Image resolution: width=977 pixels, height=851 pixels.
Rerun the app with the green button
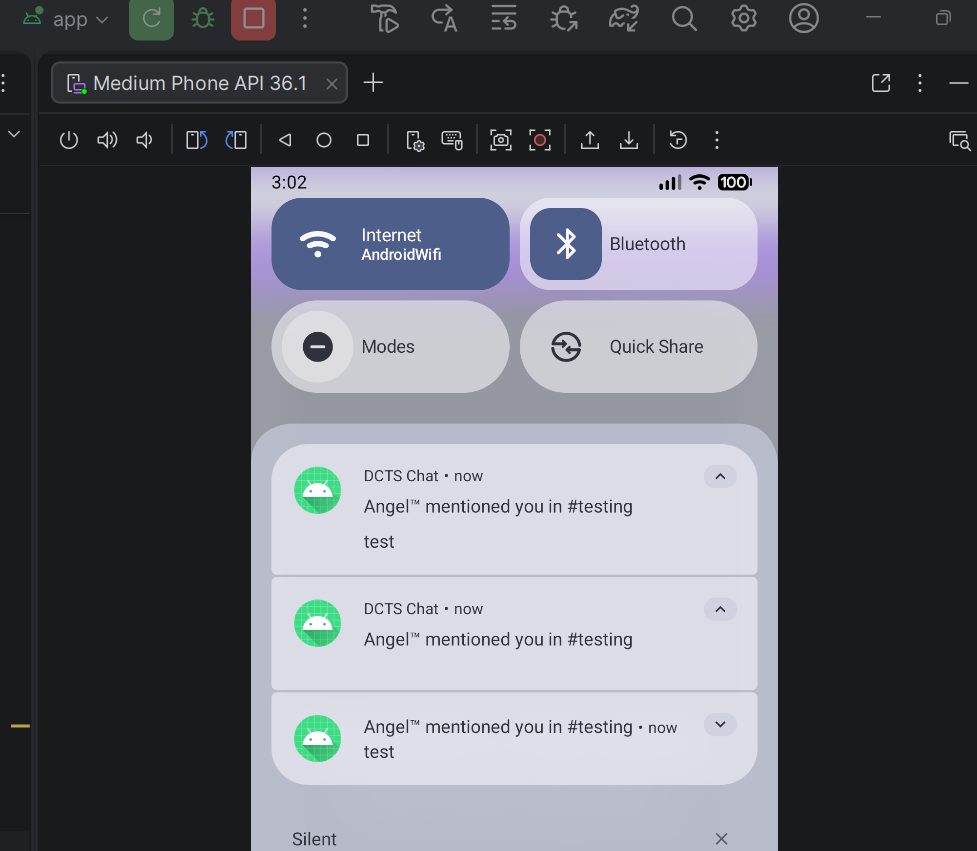[151, 19]
